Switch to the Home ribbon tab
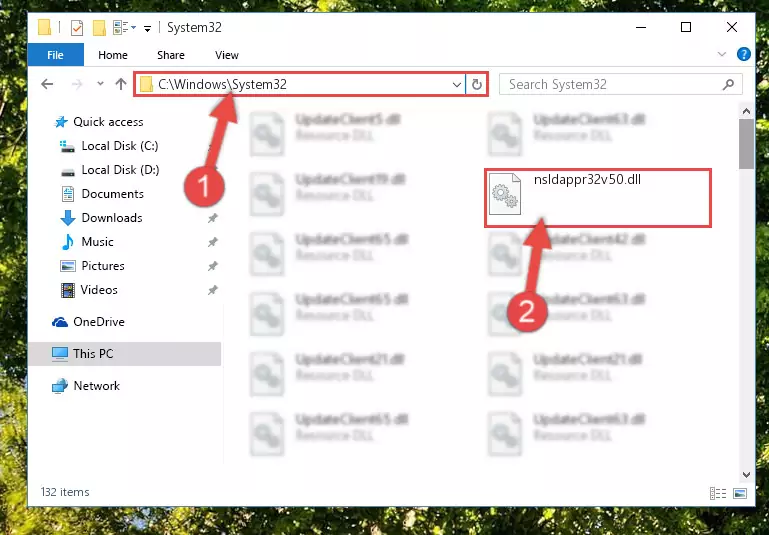Viewport: 769px width, 535px height. coord(113,55)
